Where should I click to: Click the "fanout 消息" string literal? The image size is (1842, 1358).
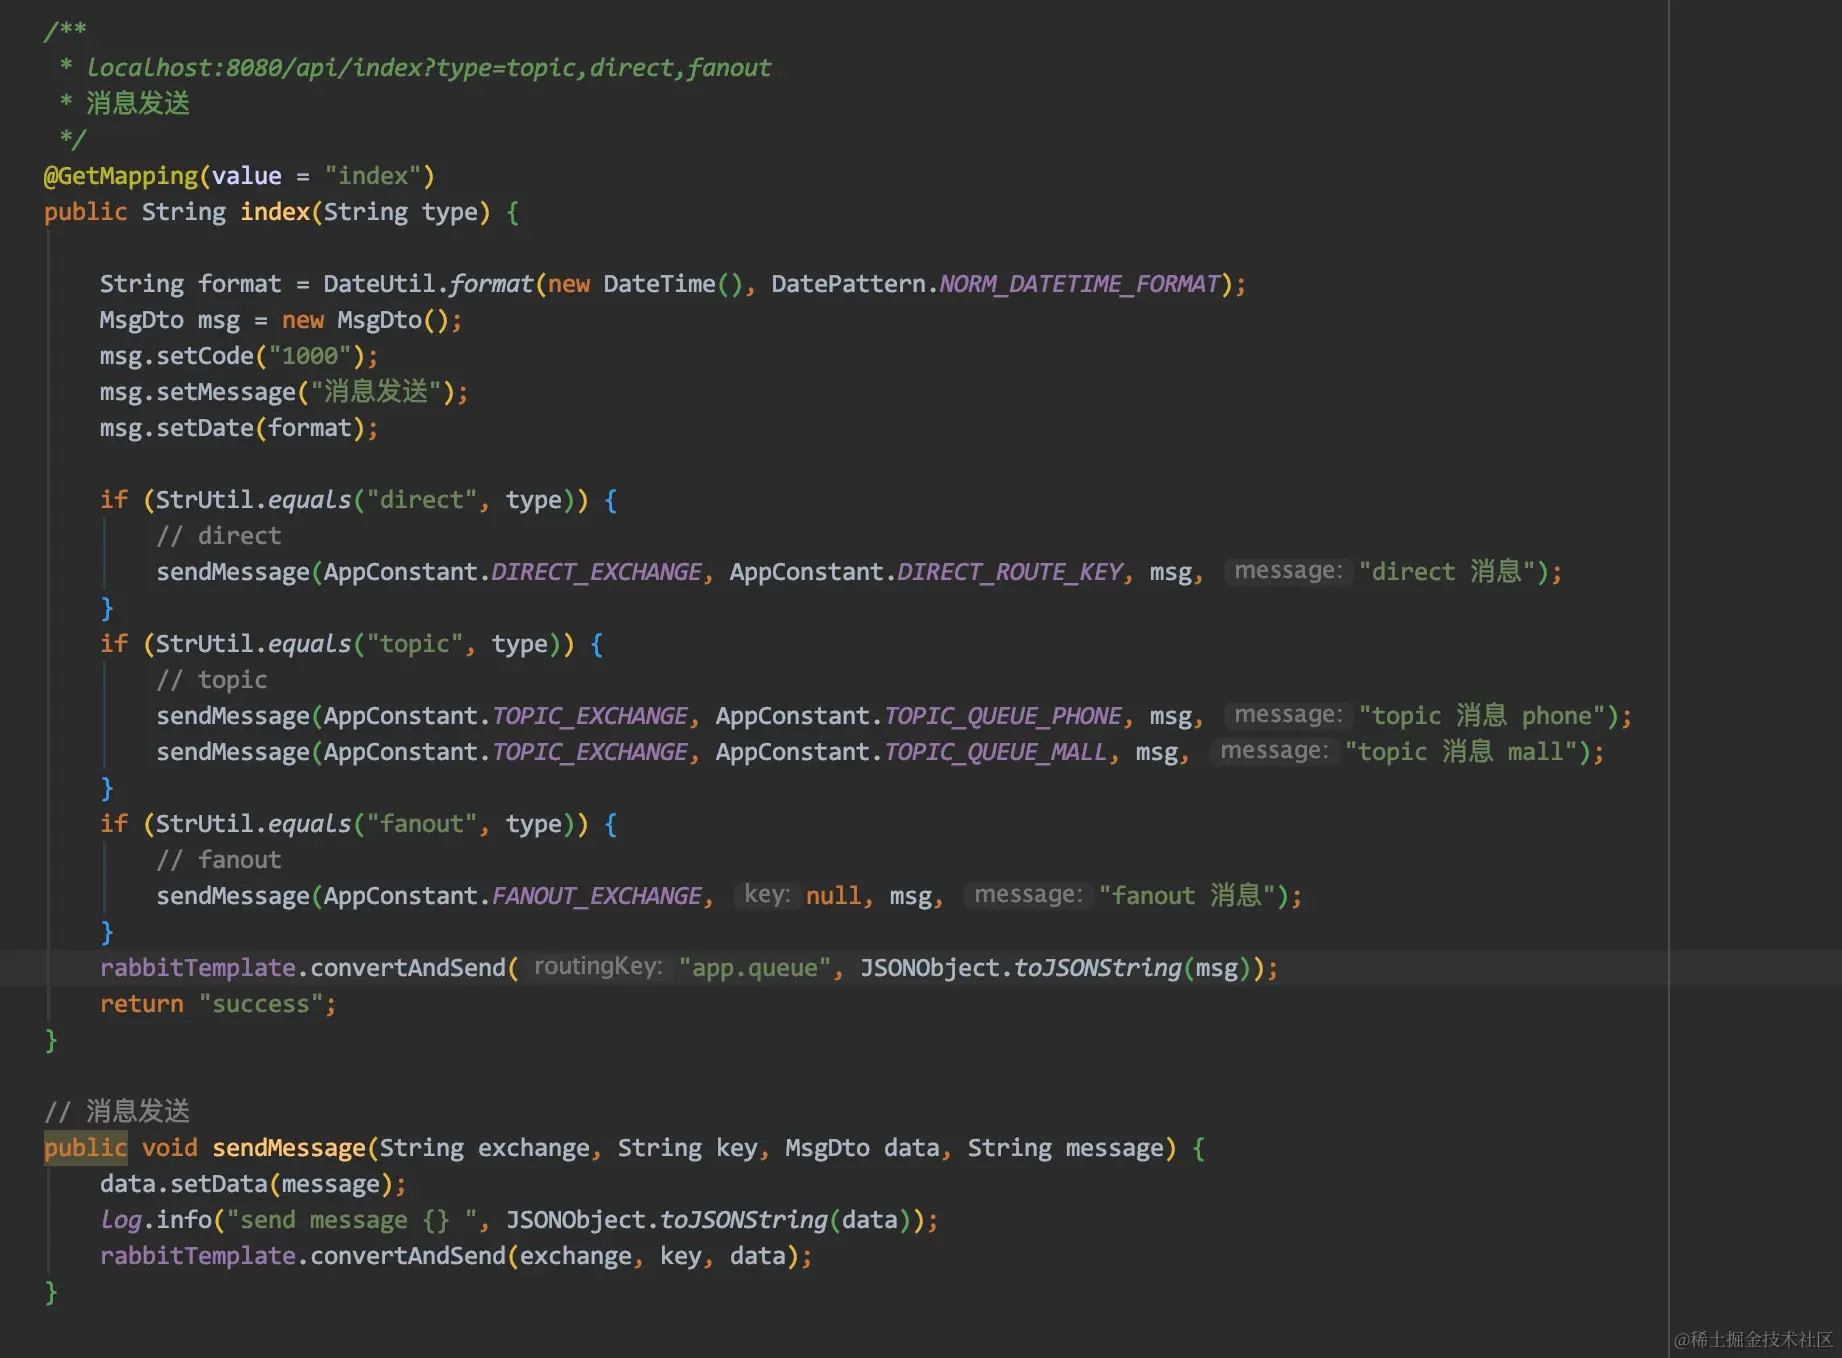pos(1187,896)
